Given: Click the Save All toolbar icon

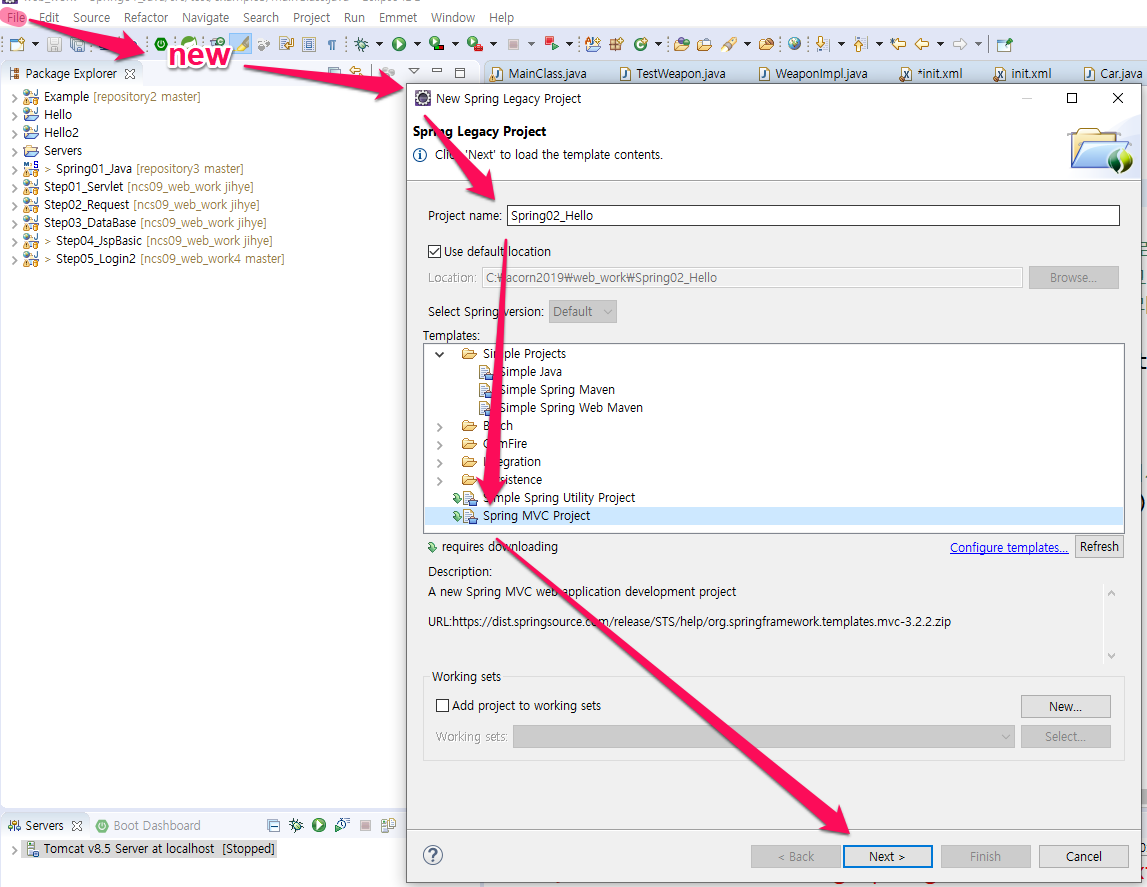Looking at the screenshot, I should pyautogui.click(x=77, y=45).
